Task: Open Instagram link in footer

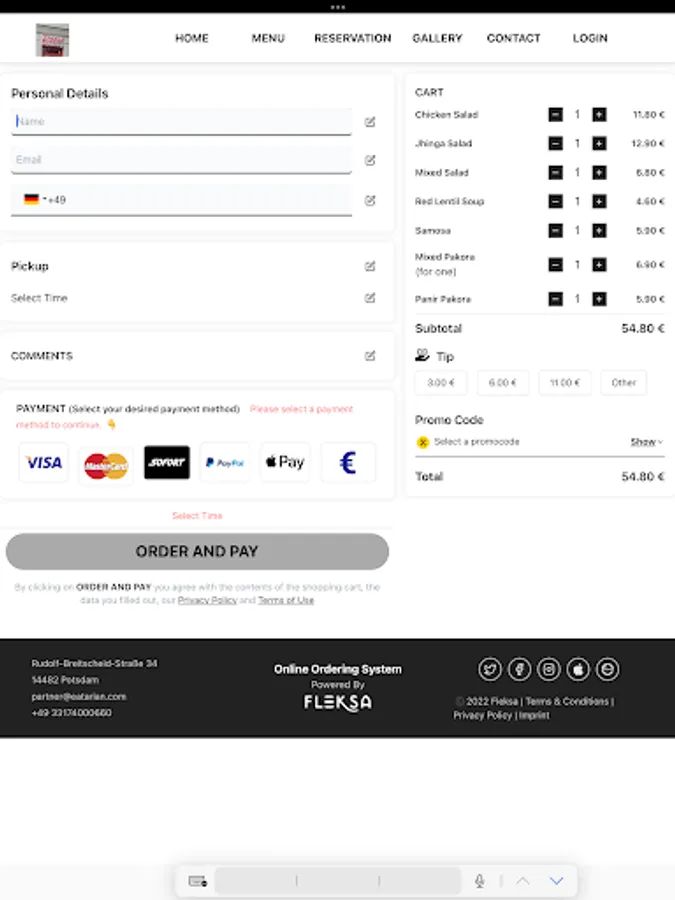Action: [549, 669]
